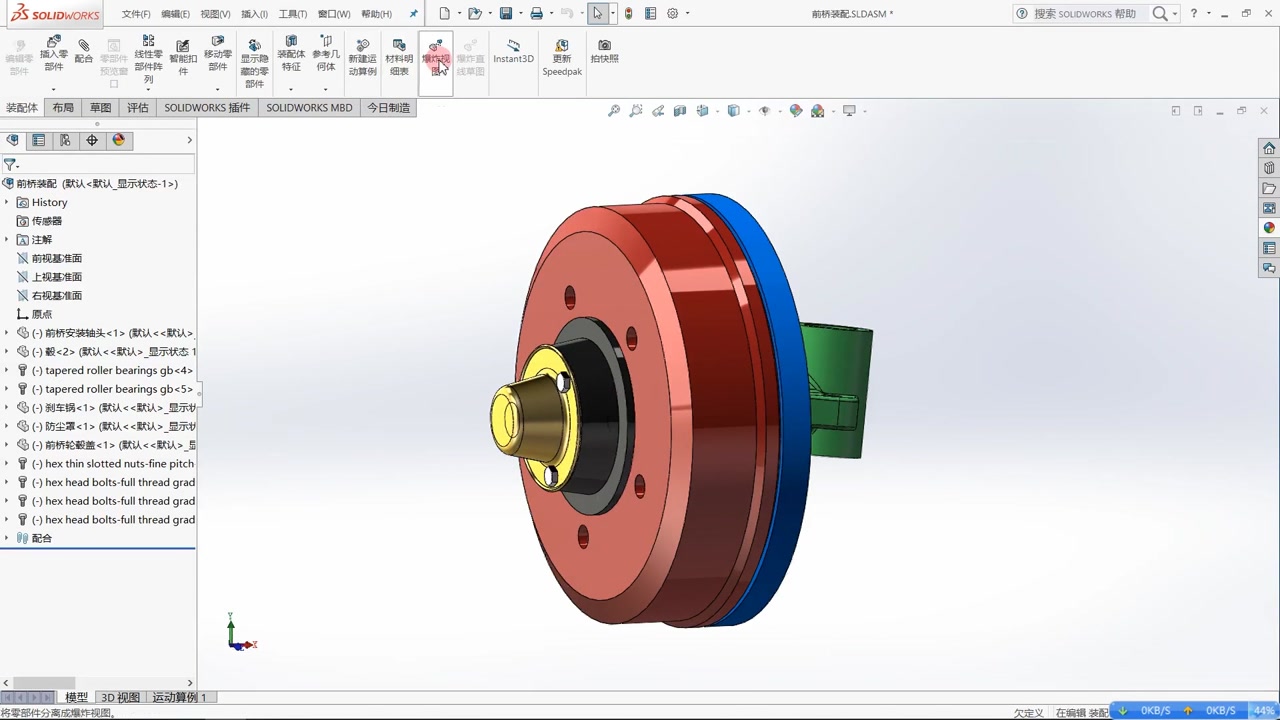This screenshot has width=1280, height=720.
Task: Click the New document icon
Action: tap(445, 13)
